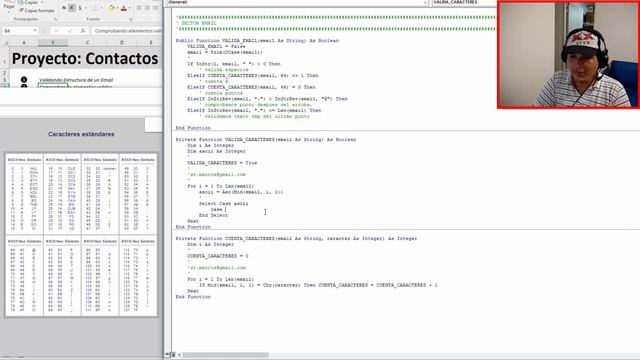Toggle underline (S) formatting in Excel ribbon
This screenshot has height=360, width=640.
tap(80, 8)
